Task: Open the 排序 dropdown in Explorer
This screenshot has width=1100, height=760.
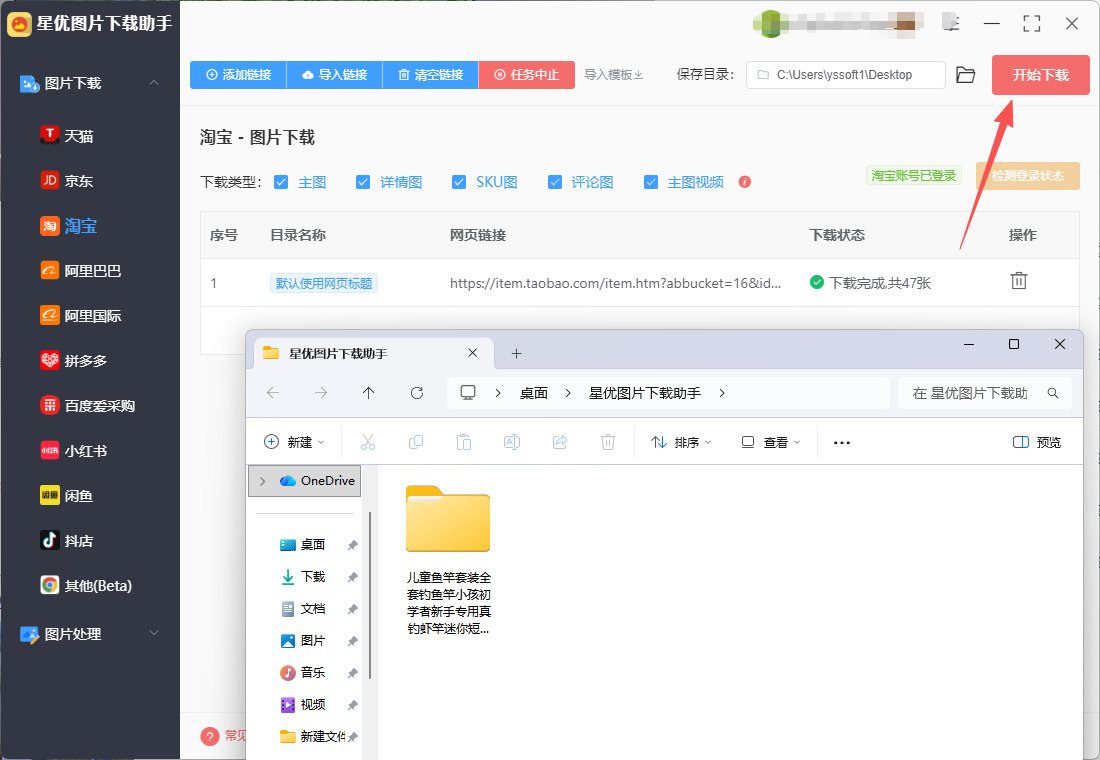Action: click(681, 442)
